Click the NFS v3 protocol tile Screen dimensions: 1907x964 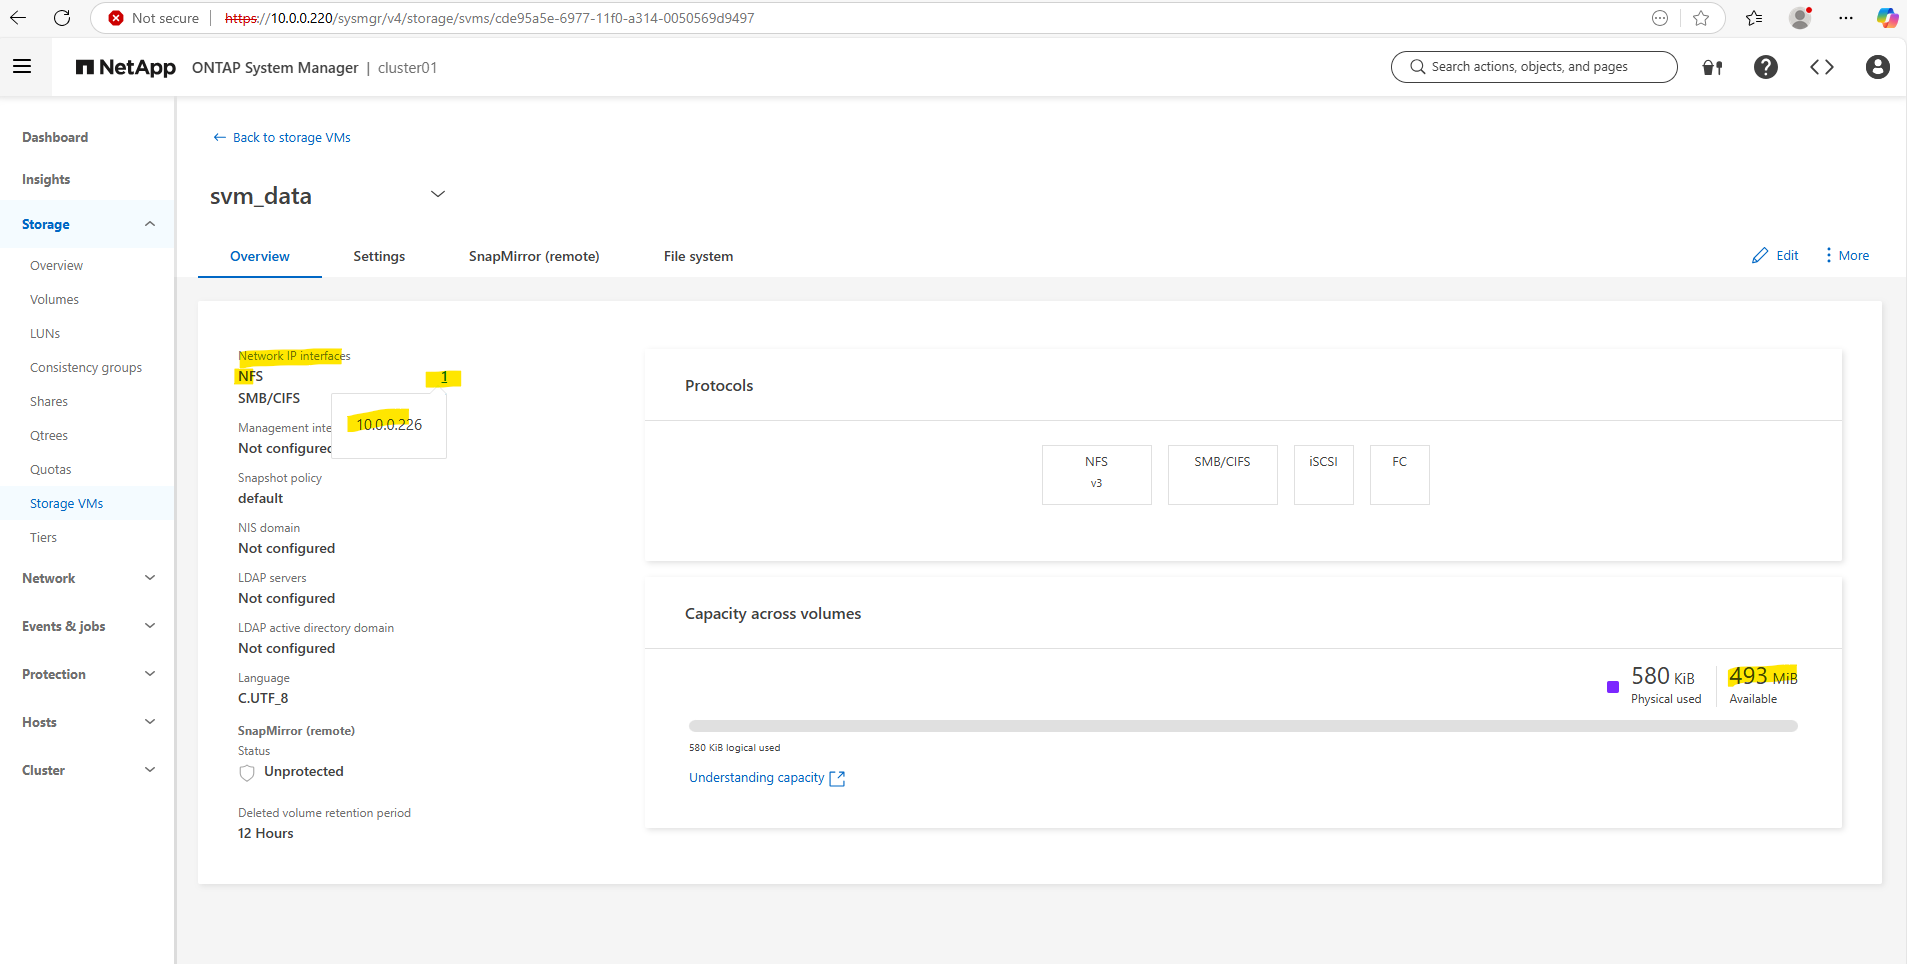click(1096, 474)
